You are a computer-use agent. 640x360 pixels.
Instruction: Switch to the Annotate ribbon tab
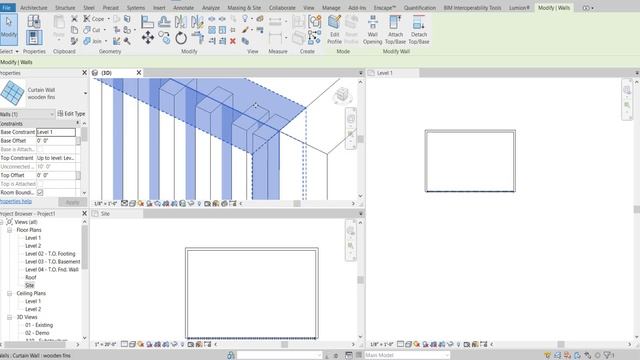tap(183, 8)
